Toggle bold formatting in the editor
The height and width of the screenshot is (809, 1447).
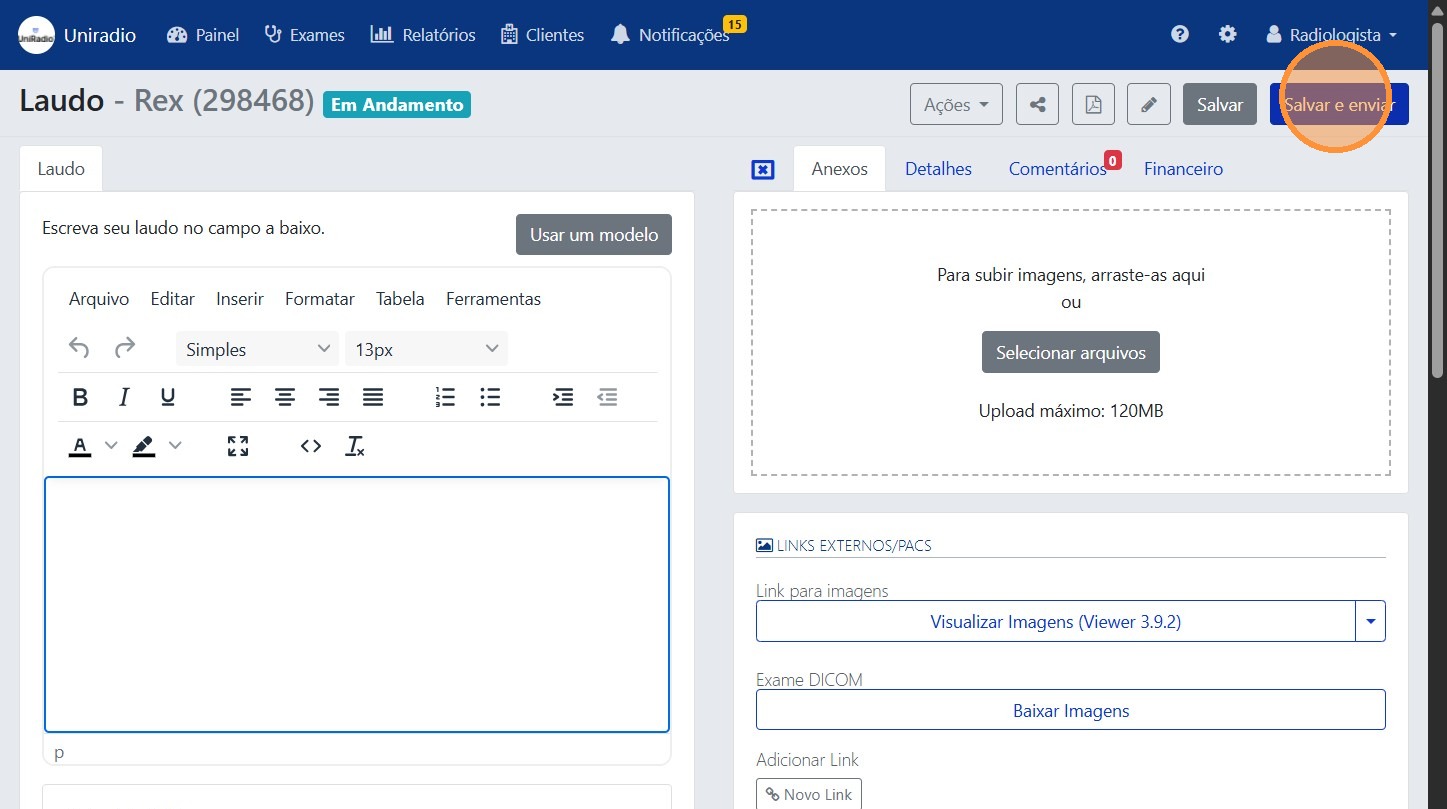pos(81,397)
